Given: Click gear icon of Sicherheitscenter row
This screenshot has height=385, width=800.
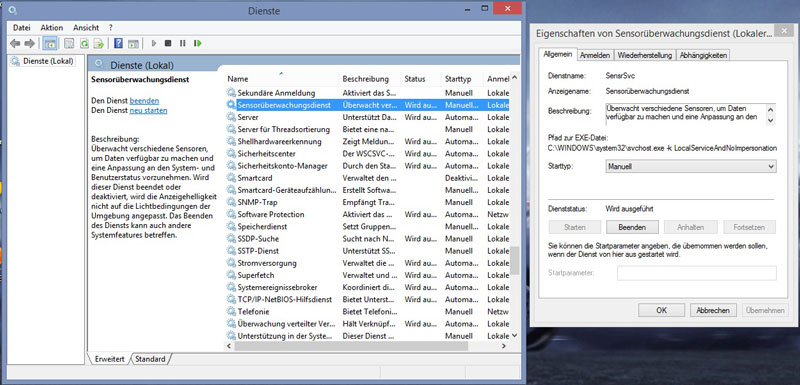Looking at the screenshot, I should 232,154.
